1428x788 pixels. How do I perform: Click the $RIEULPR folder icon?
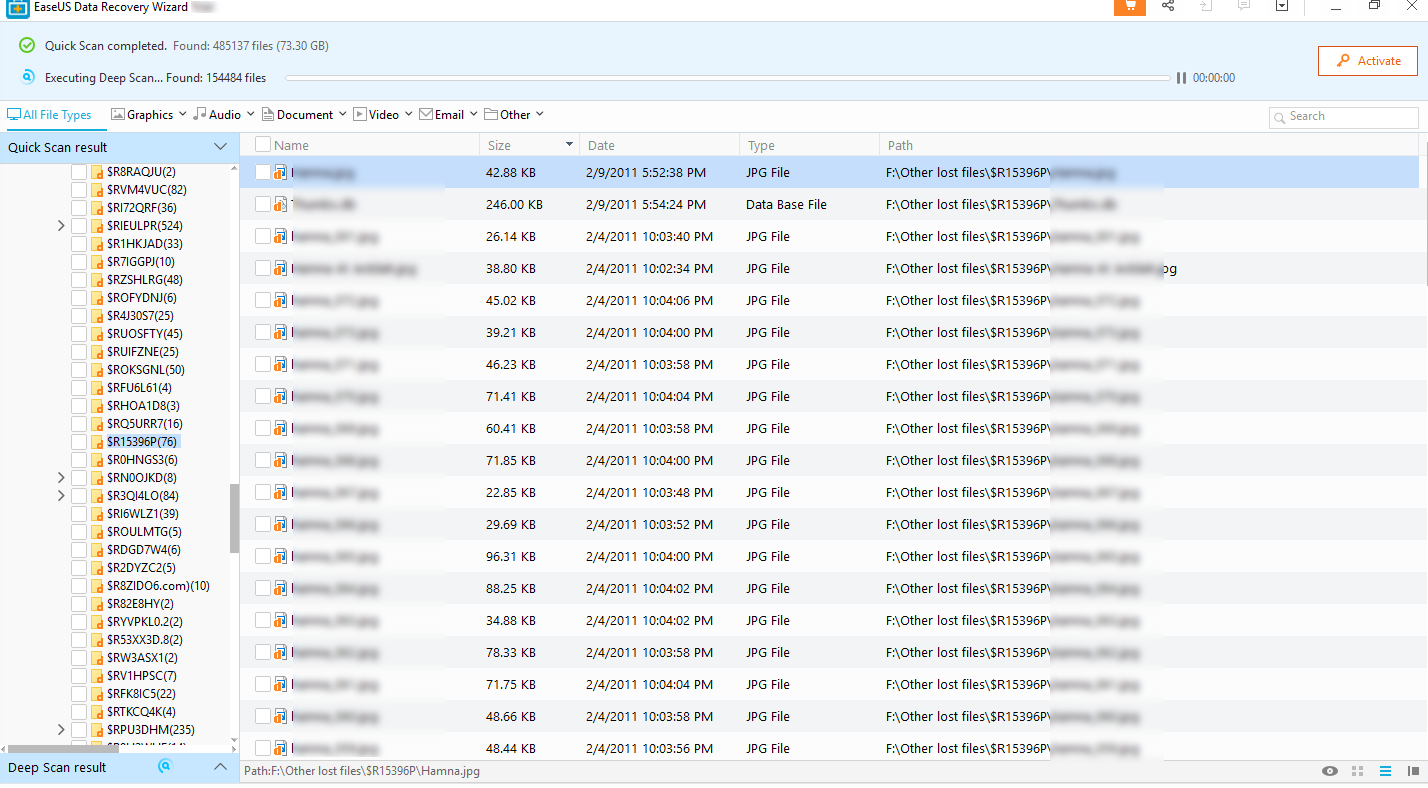[x=97, y=225]
